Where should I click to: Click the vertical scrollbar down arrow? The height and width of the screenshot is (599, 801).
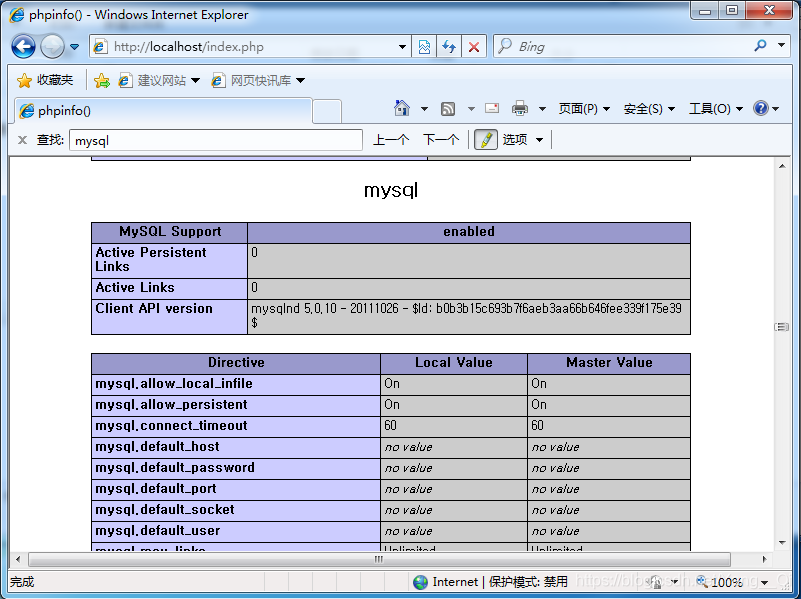[x=782, y=543]
